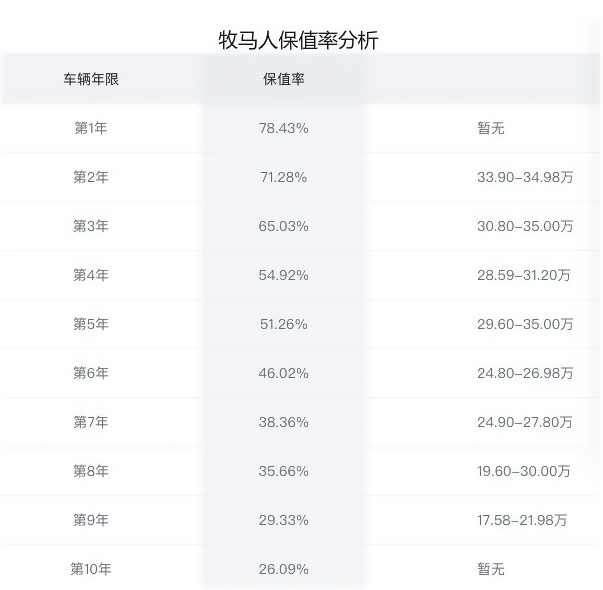The width and height of the screenshot is (603, 590).
Task: Open the 24.80–26.98万 price range
Action: (x=525, y=373)
